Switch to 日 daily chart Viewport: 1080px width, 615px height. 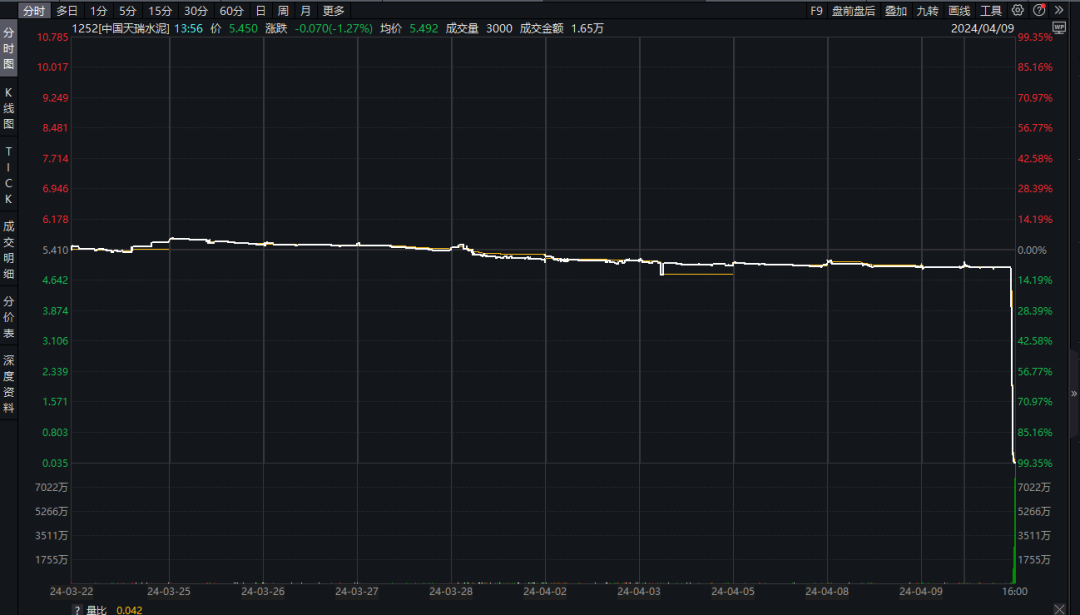pyautogui.click(x=261, y=10)
